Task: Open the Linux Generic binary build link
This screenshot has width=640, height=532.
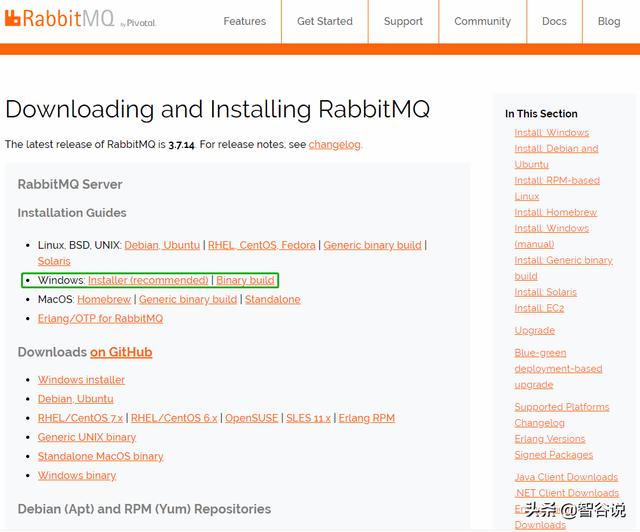Action: click(x=372, y=245)
